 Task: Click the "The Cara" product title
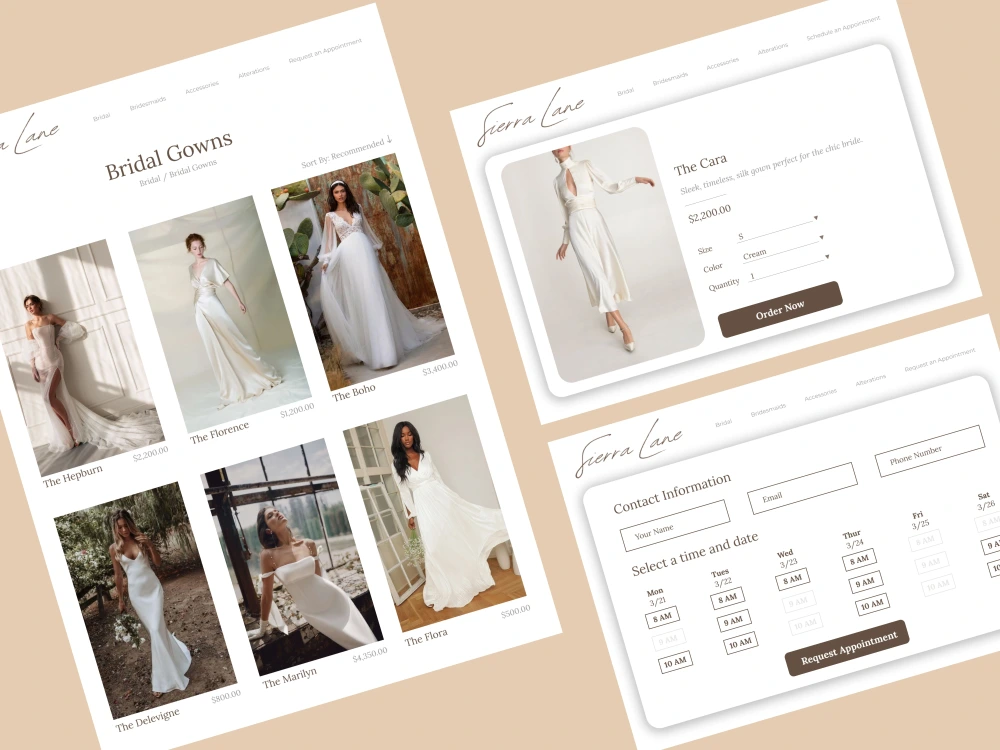[700, 165]
